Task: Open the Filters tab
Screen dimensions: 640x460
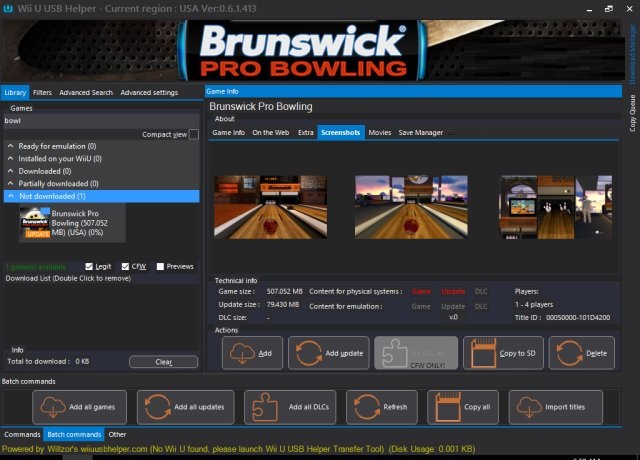Action: (x=42, y=93)
